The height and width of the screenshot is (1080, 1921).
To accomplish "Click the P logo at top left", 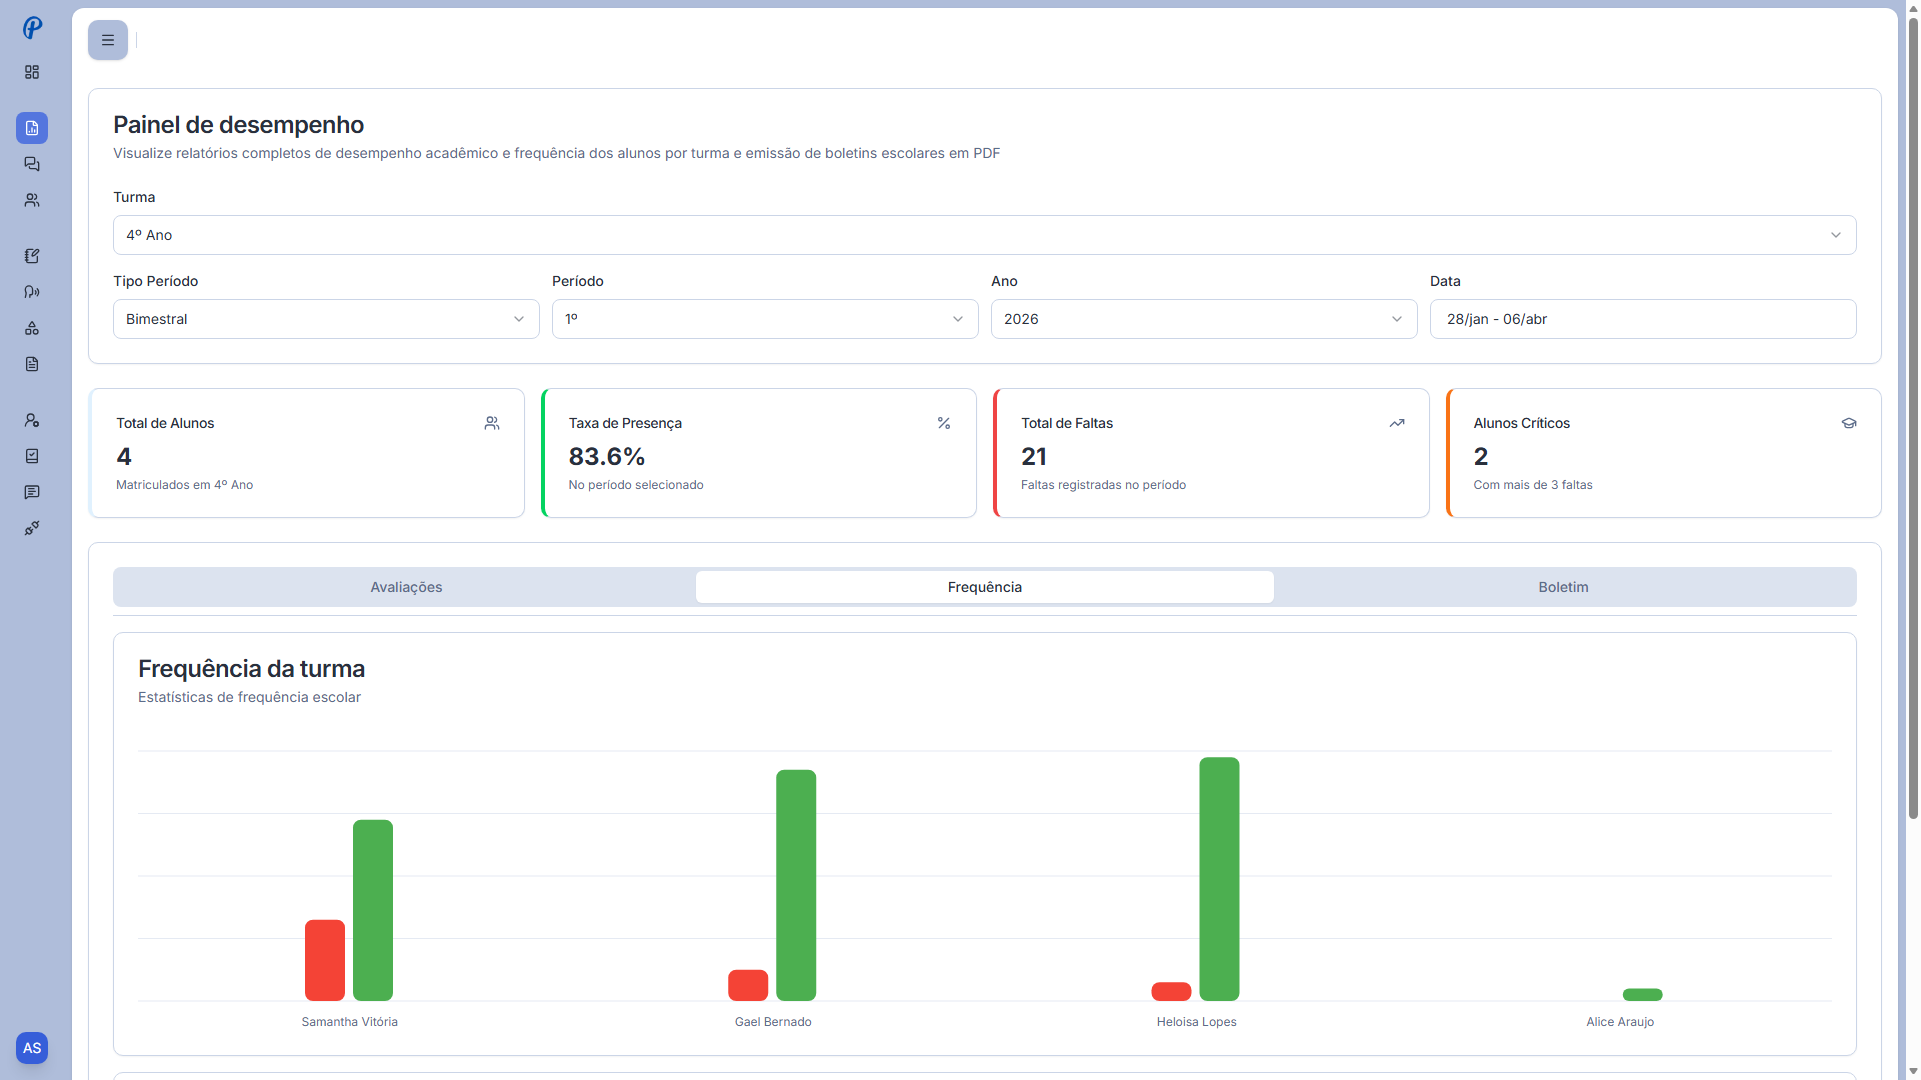I will click(32, 28).
